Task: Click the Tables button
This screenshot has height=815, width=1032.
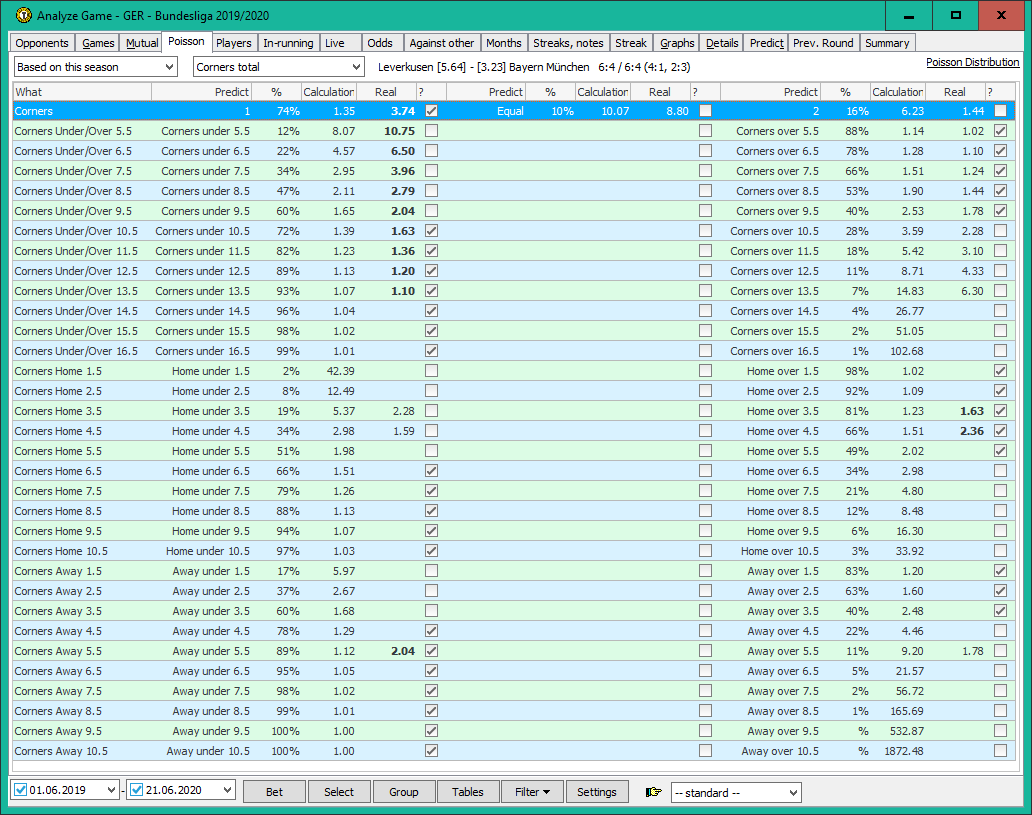Action: click(x=468, y=792)
